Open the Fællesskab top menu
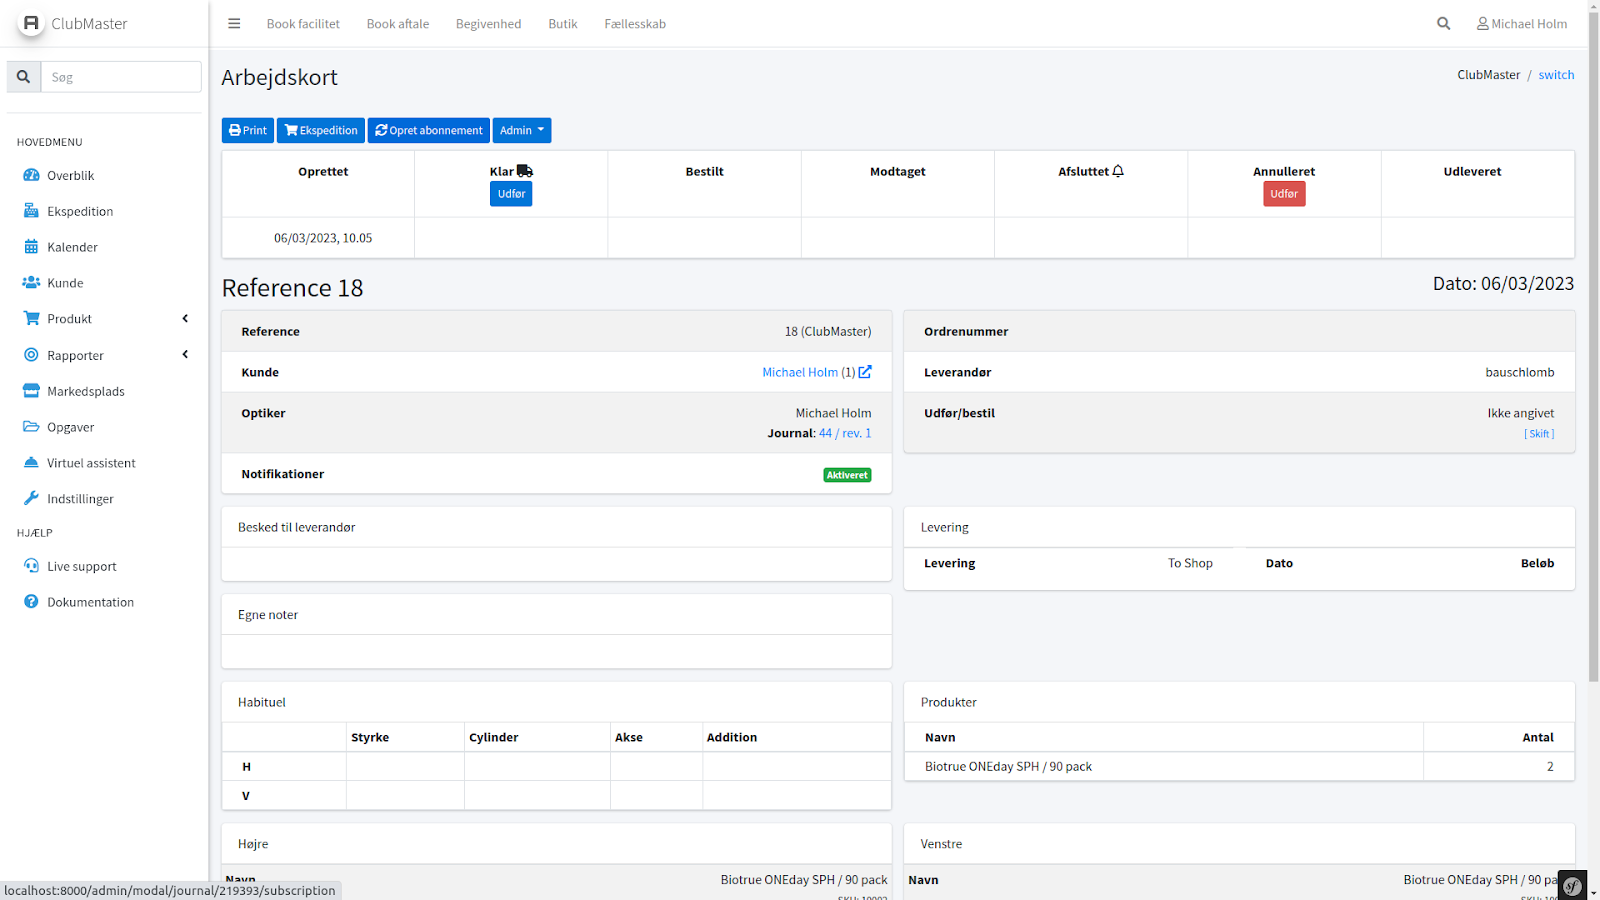The image size is (1600, 900). (635, 24)
